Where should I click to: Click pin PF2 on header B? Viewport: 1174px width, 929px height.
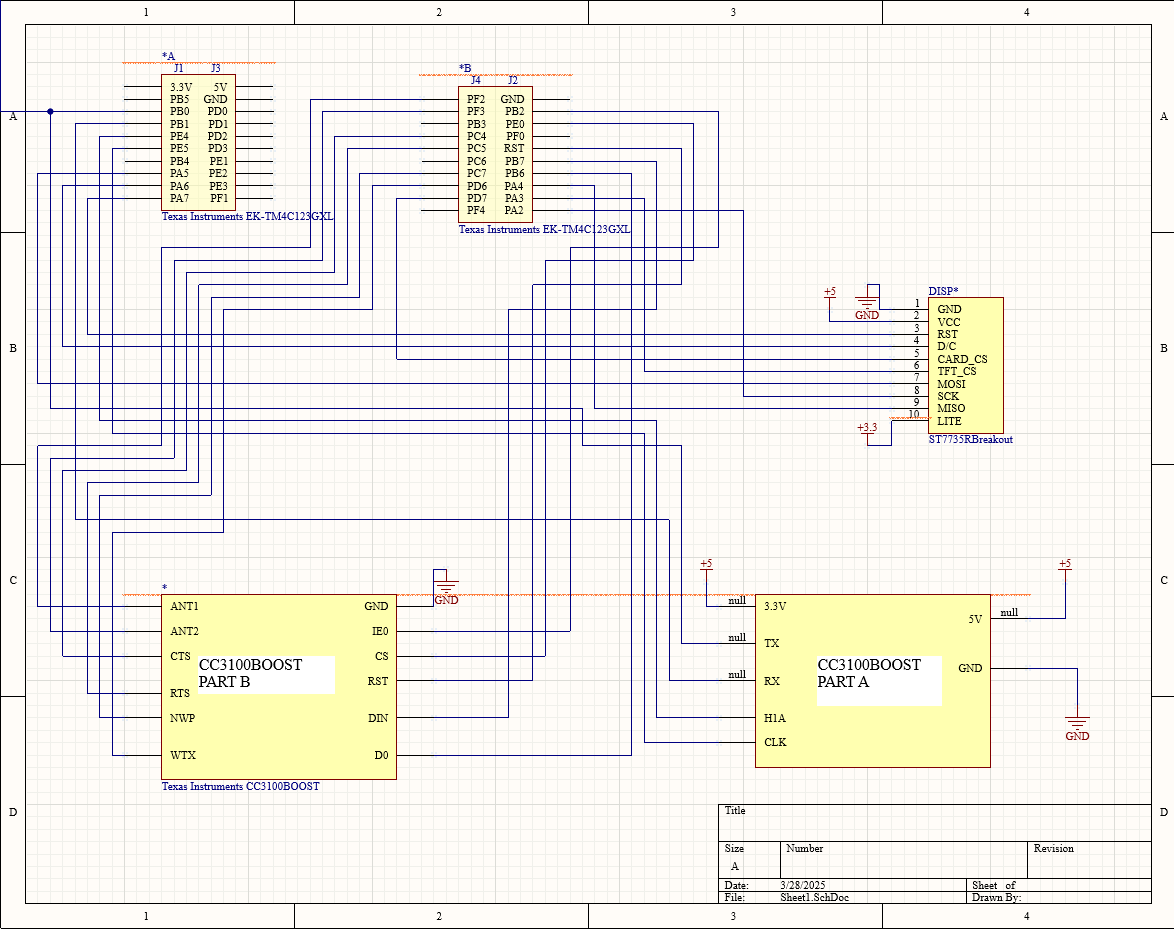click(x=476, y=99)
